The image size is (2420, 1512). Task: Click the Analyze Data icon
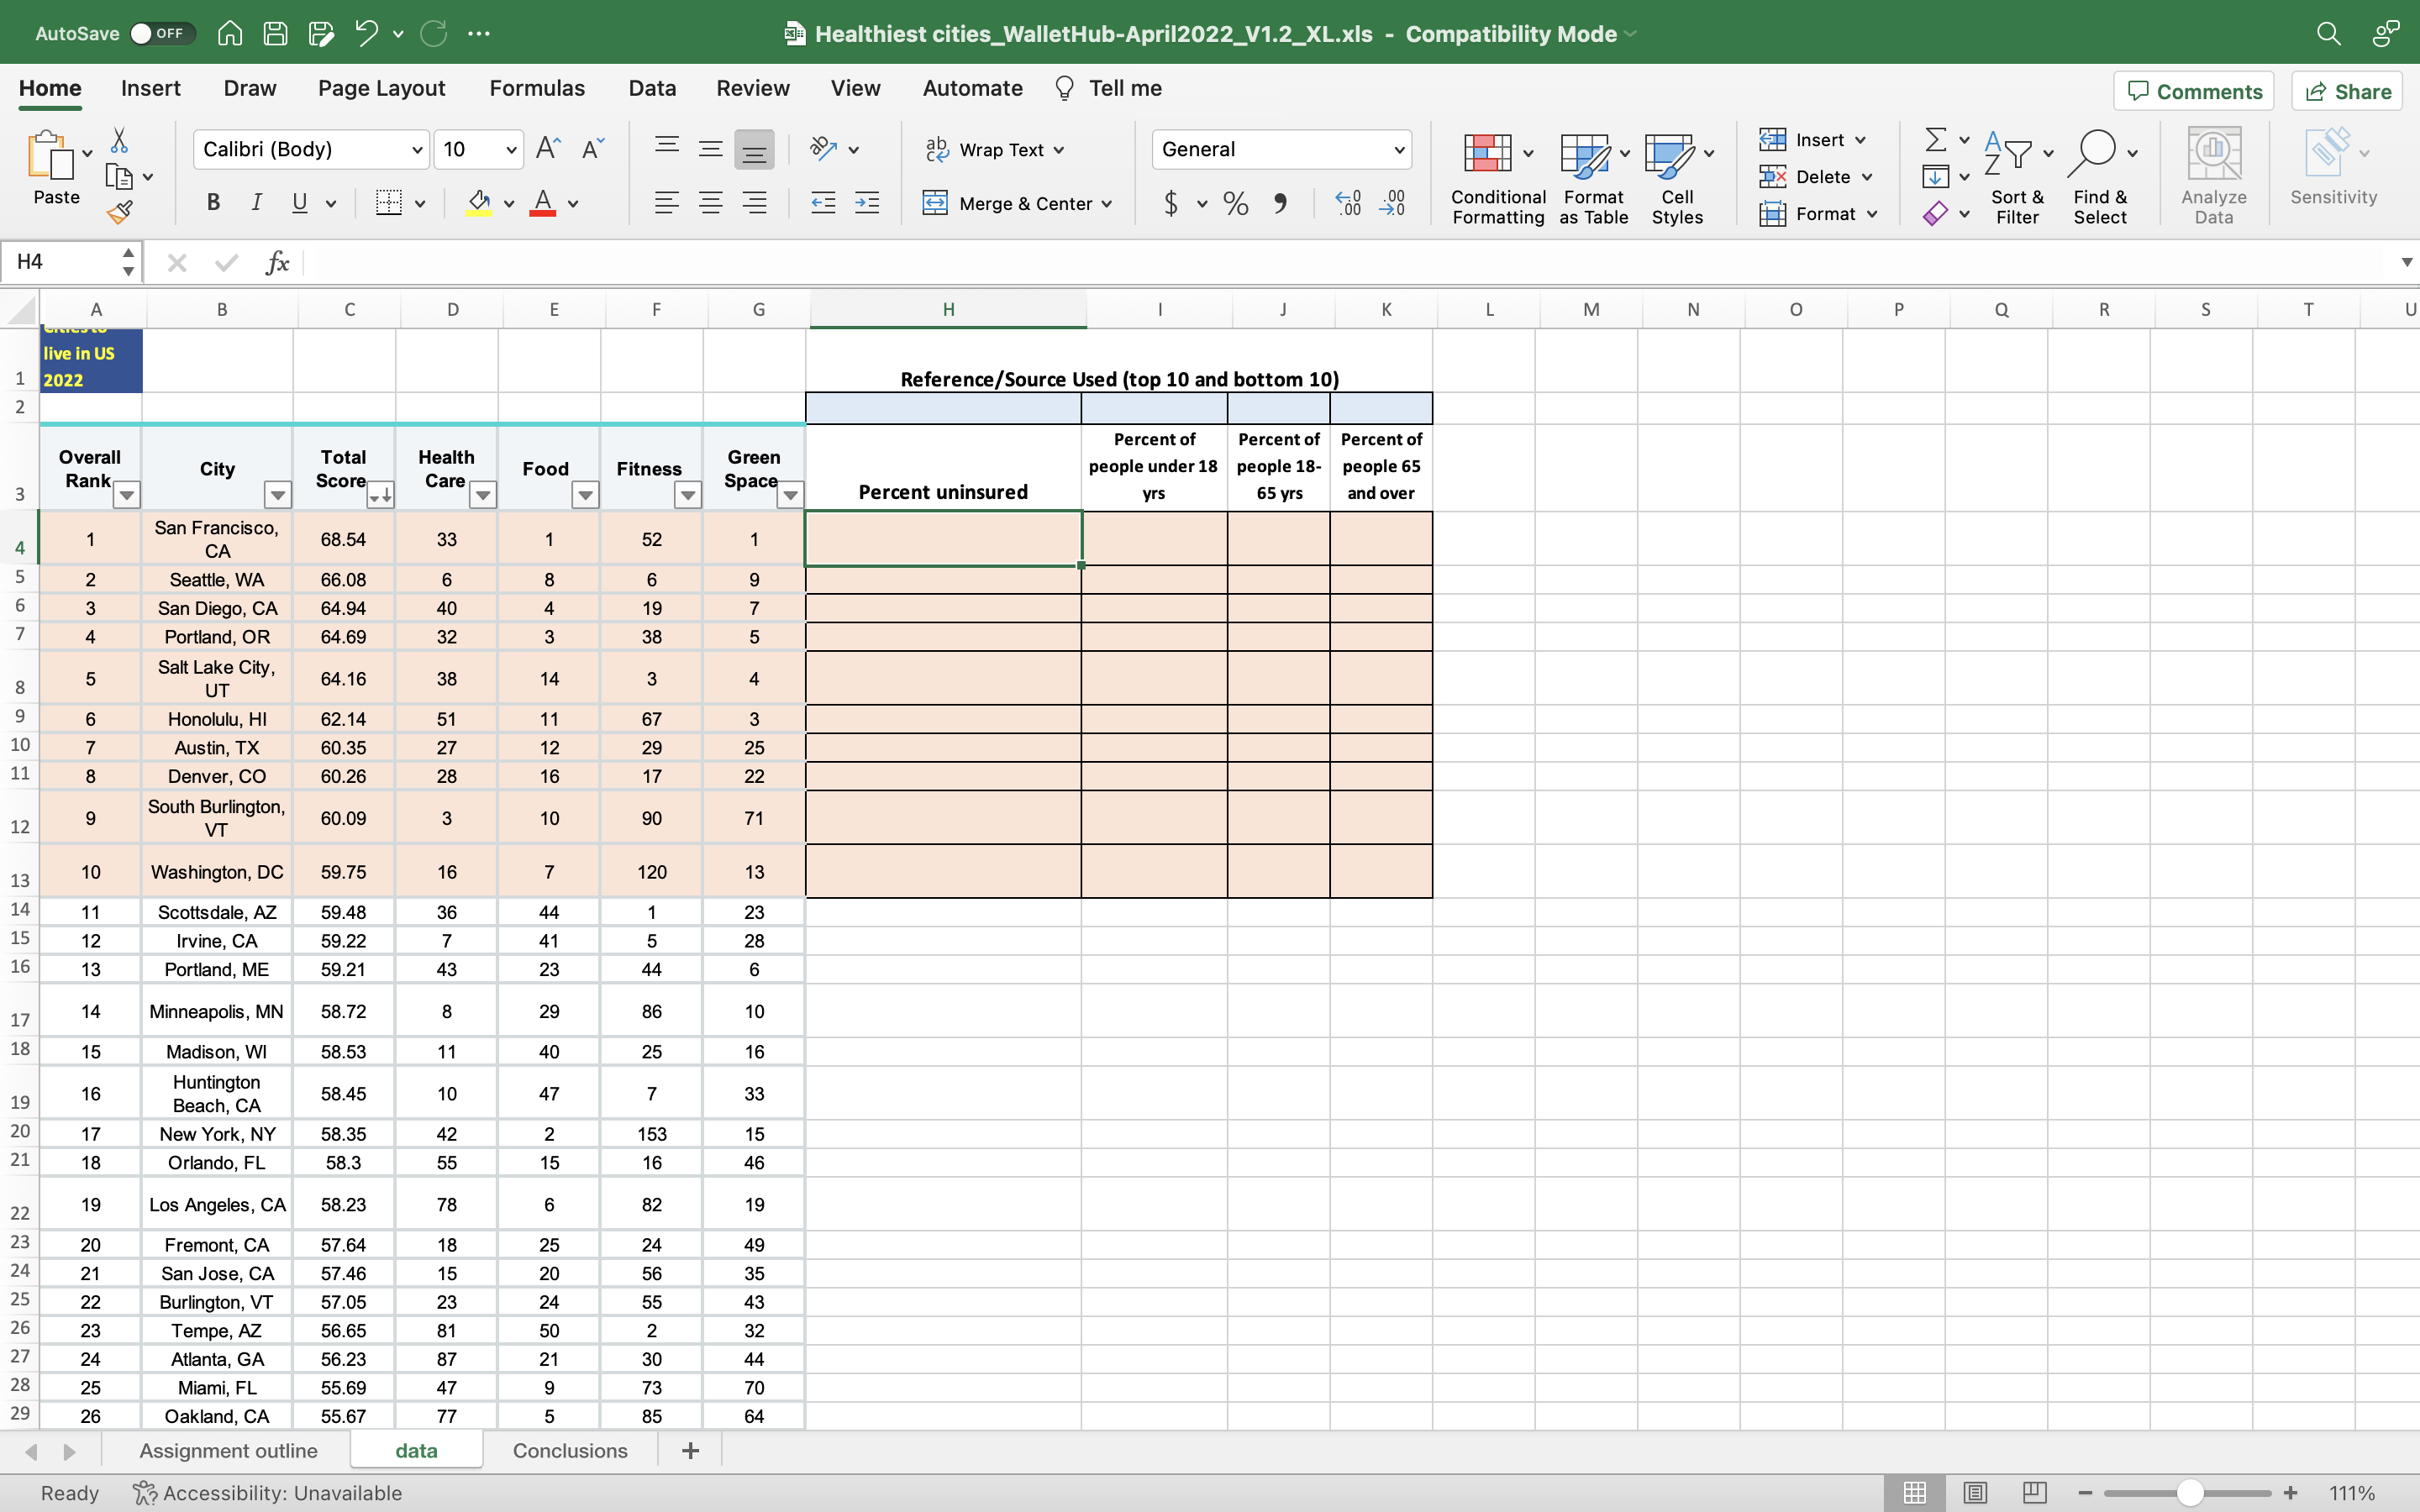point(2213,176)
